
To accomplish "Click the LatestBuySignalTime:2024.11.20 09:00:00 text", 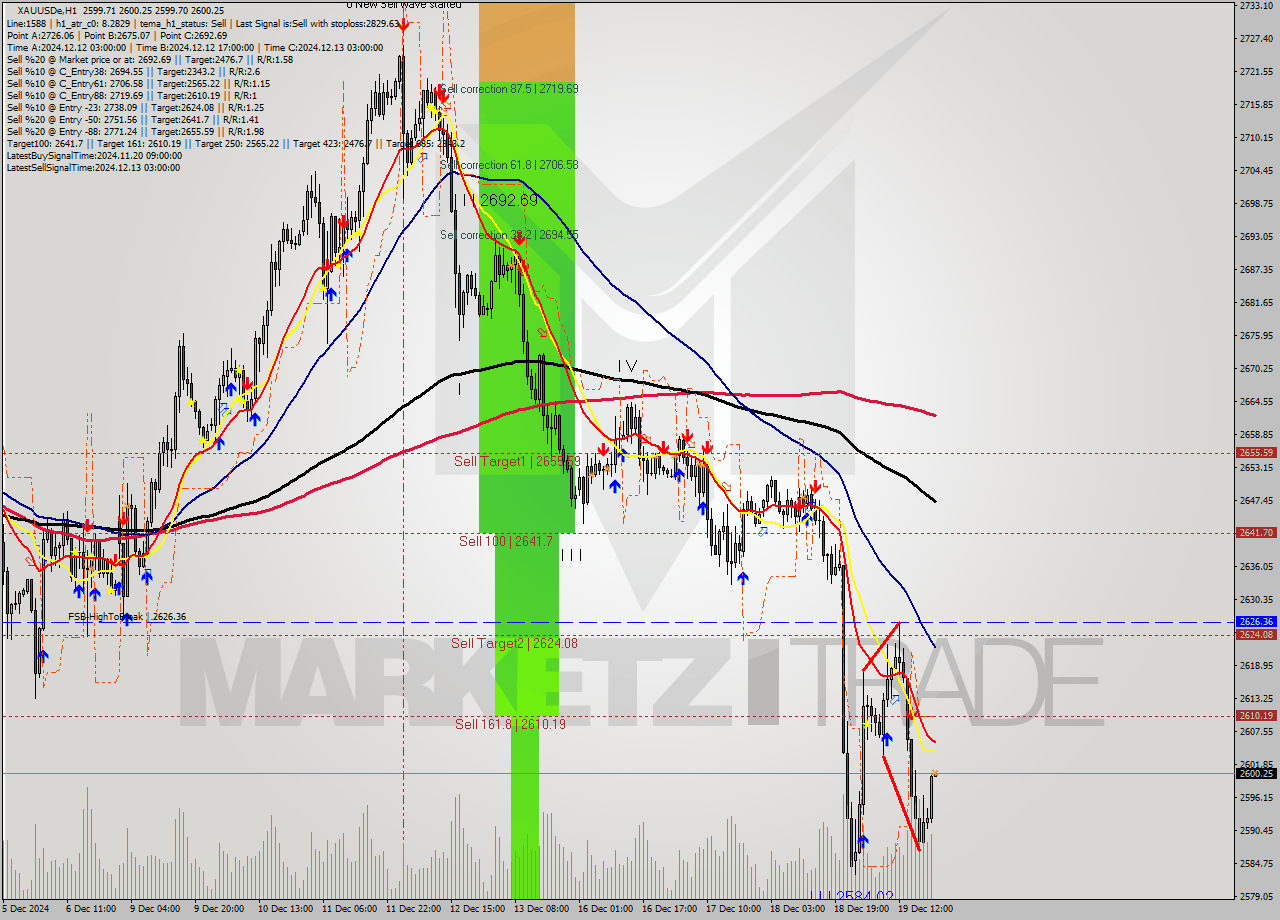I will pyautogui.click(x=94, y=156).
